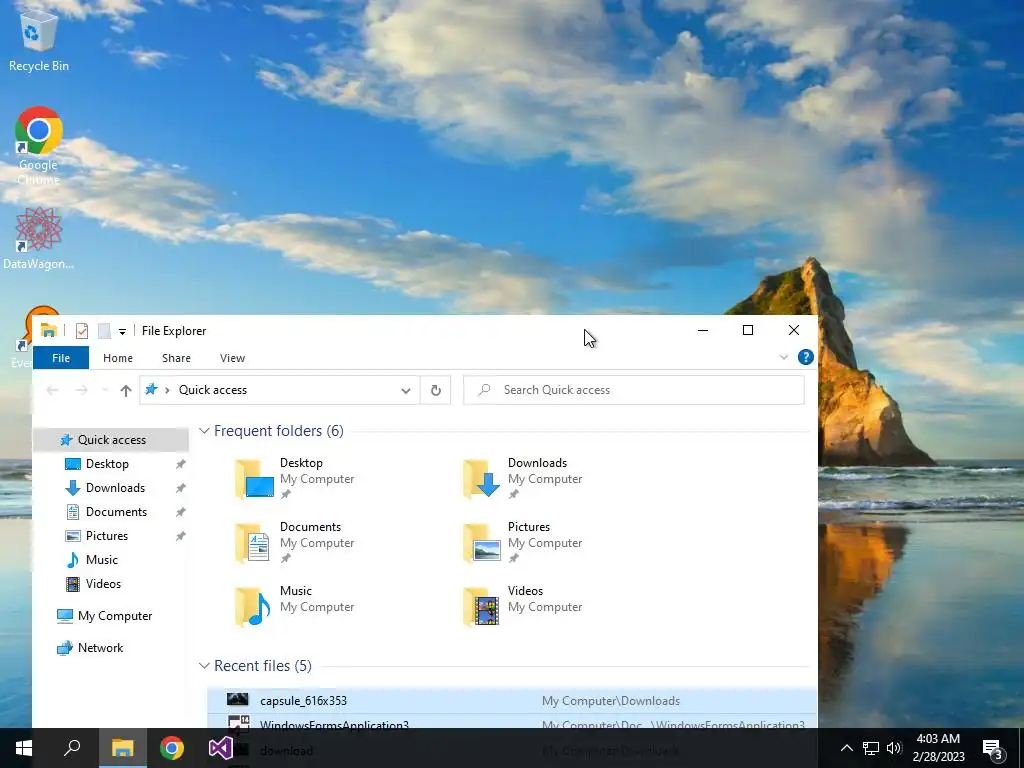Open the DataWagon desktop shortcut
The image size is (1024, 768).
click(x=39, y=238)
